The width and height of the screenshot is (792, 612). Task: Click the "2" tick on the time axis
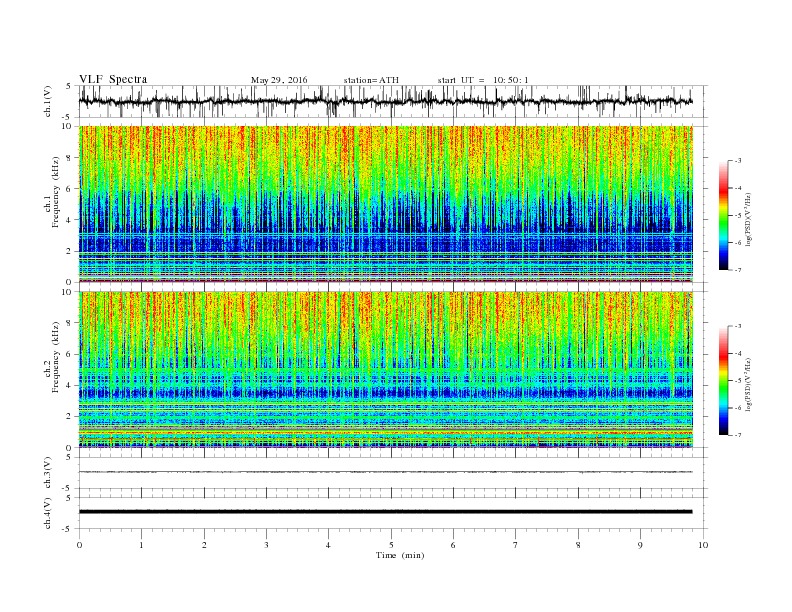coord(204,545)
